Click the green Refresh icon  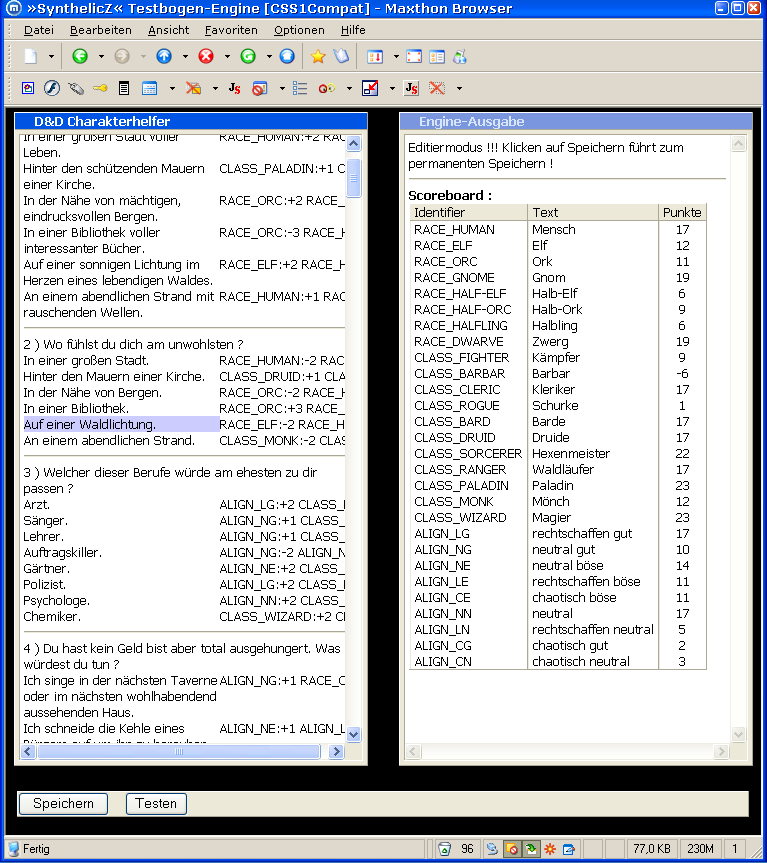[x=248, y=56]
